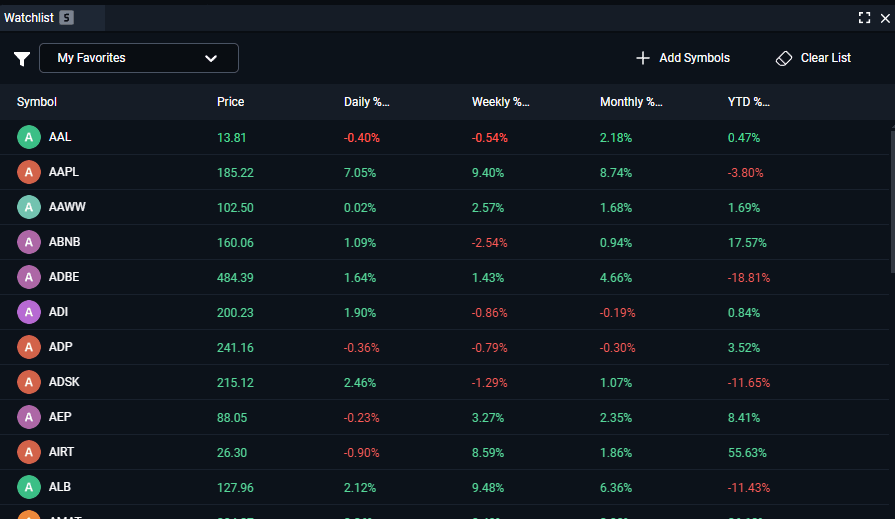Click ABNB YTD change 17.57%
The height and width of the screenshot is (519, 895).
[x=747, y=243]
